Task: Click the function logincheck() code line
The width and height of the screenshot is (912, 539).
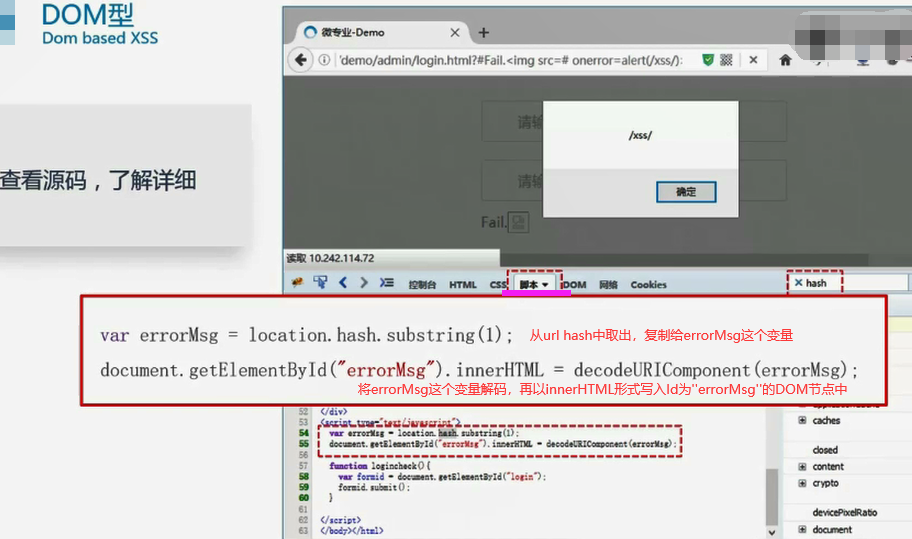Action: [x=380, y=466]
